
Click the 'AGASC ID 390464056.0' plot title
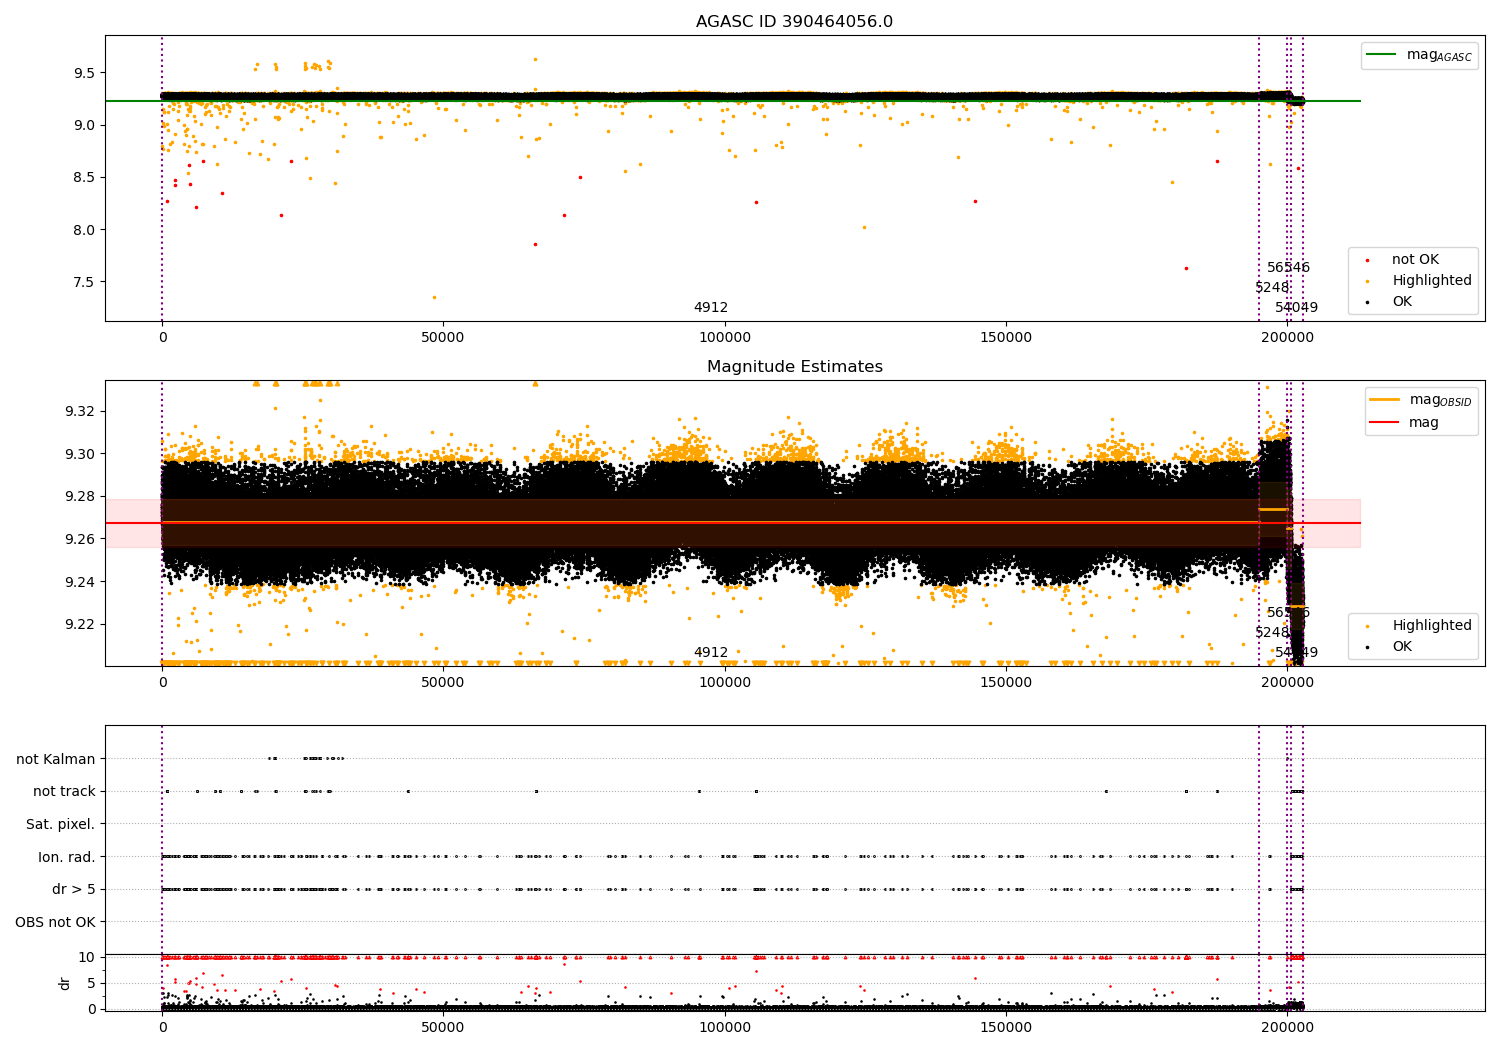point(794,22)
